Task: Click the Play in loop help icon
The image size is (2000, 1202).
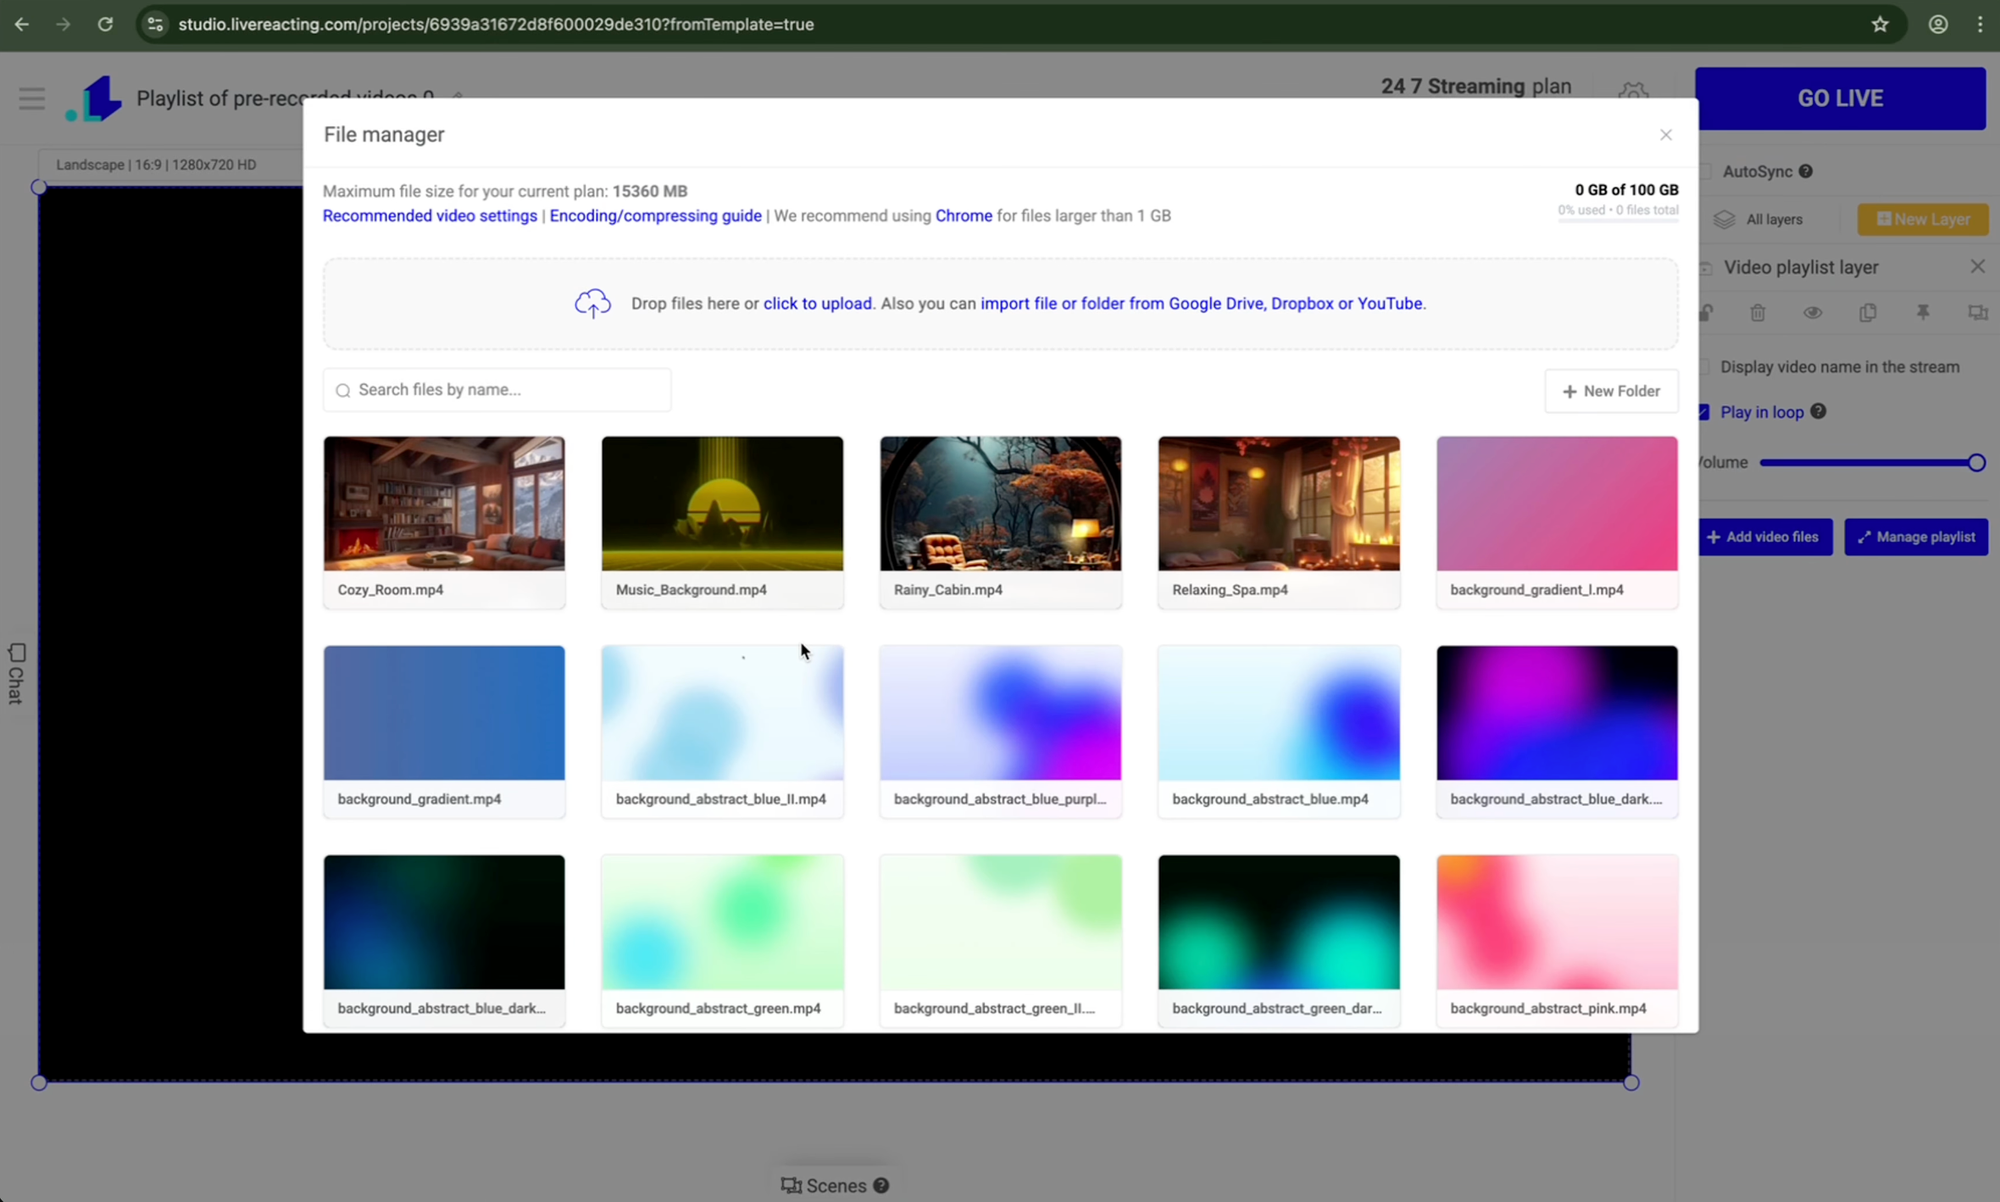Action: [1818, 411]
